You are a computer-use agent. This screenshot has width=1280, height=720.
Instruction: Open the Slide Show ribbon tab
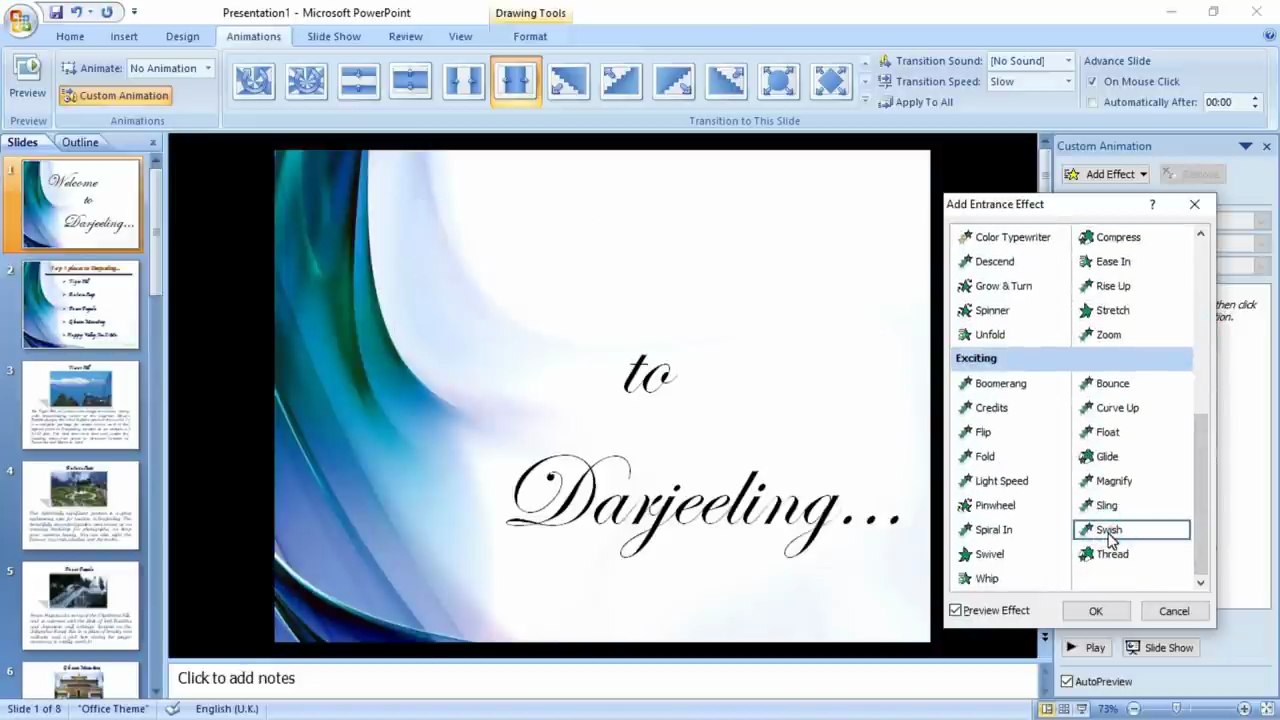(334, 37)
